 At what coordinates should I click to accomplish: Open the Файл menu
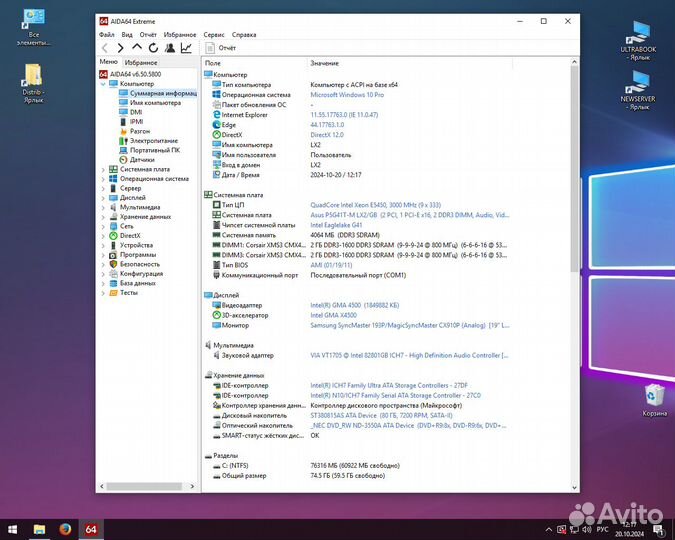[107, 34]
